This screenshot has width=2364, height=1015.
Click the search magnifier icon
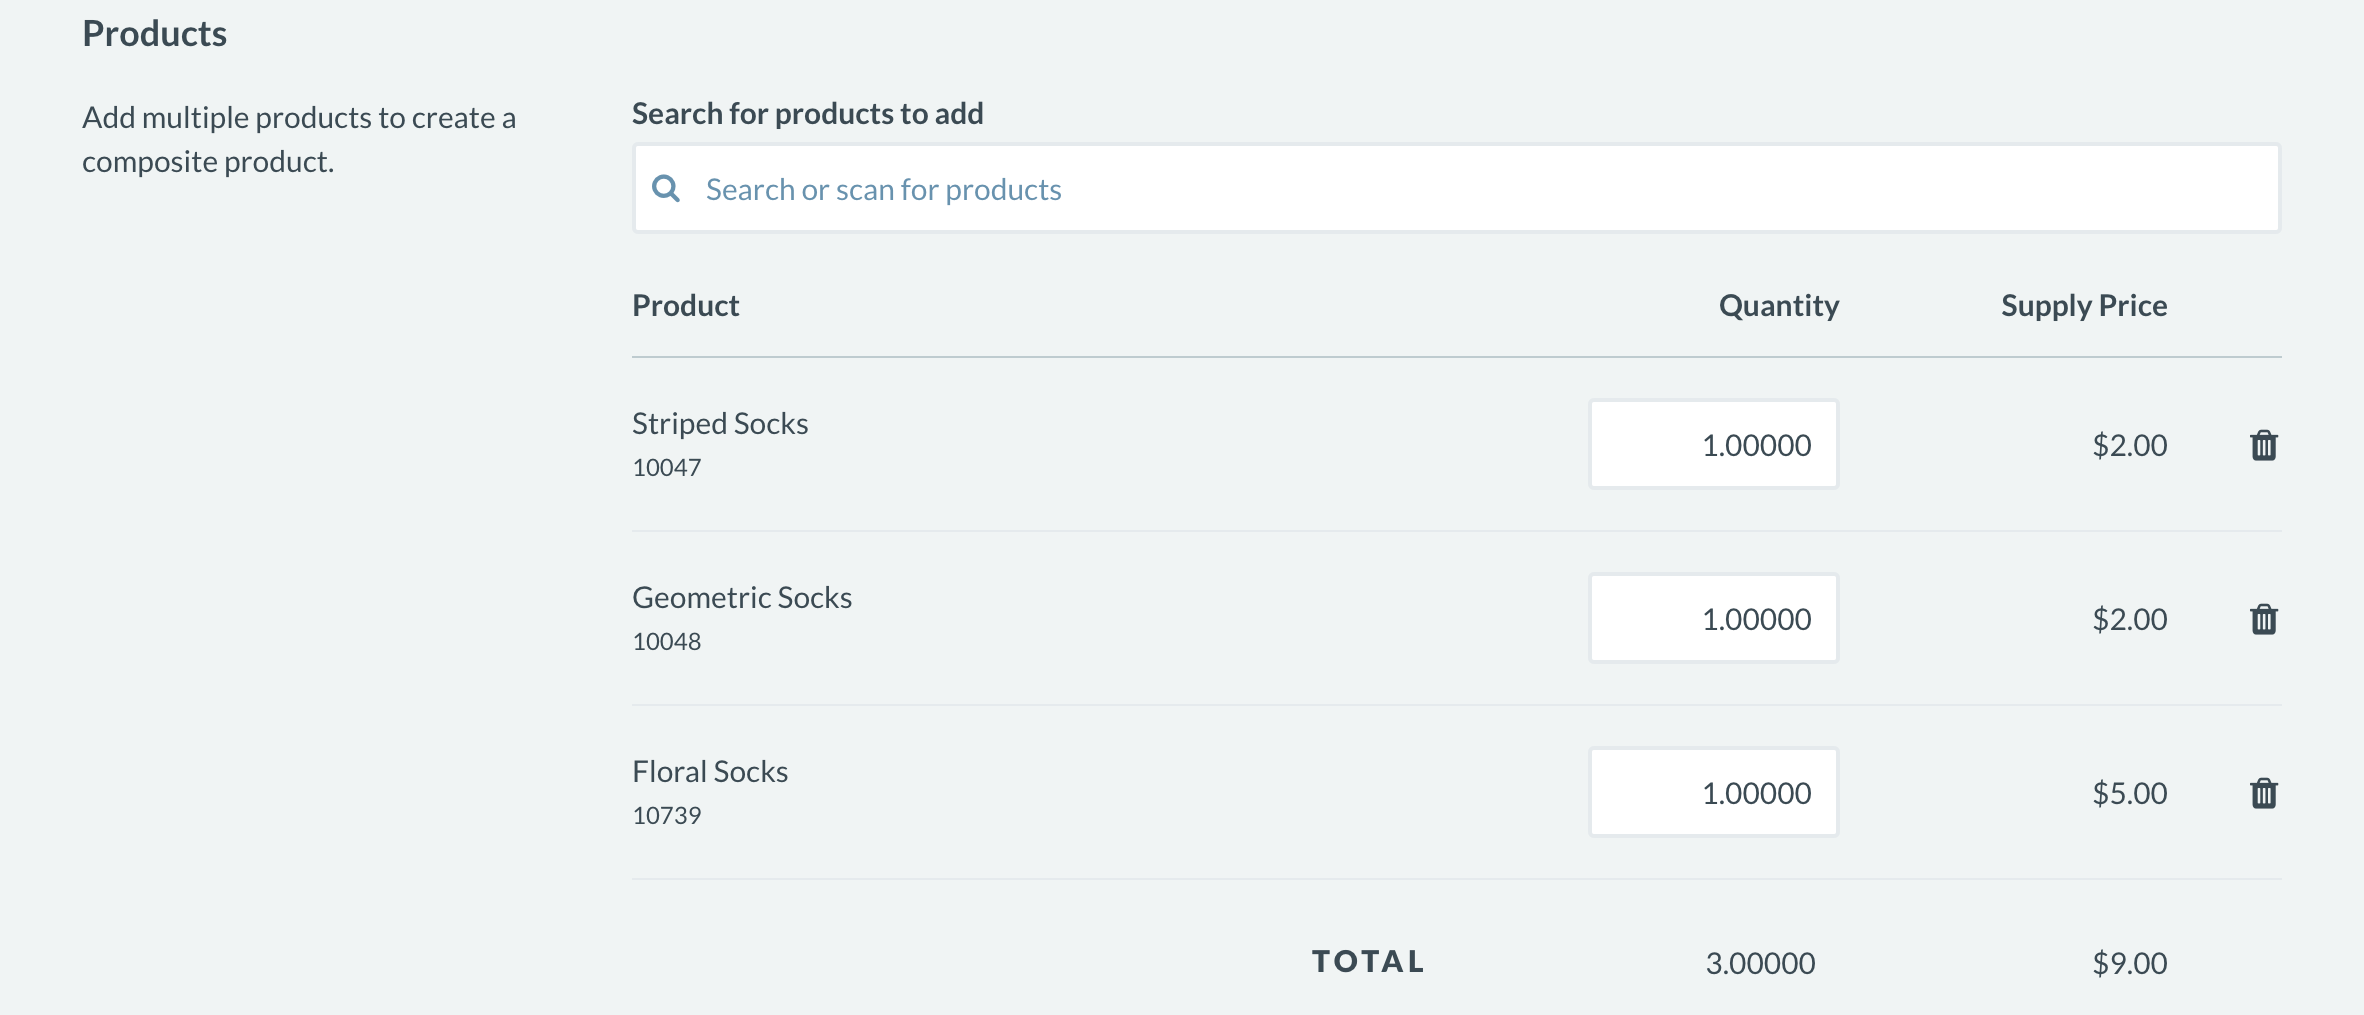click(666, 188)
